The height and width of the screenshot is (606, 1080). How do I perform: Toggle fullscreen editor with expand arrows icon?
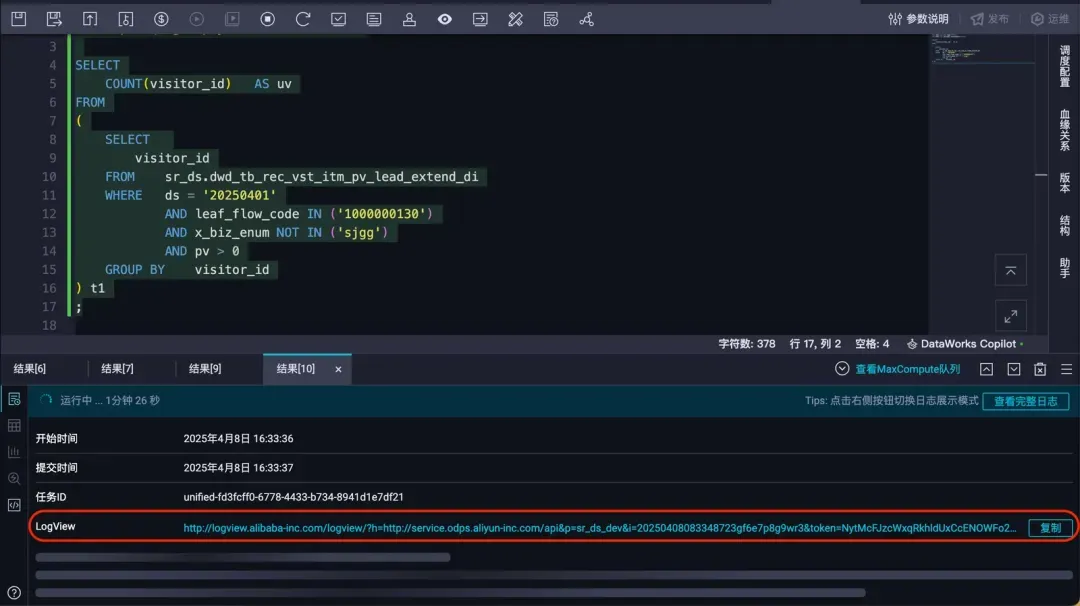[x=1010, y=316]
